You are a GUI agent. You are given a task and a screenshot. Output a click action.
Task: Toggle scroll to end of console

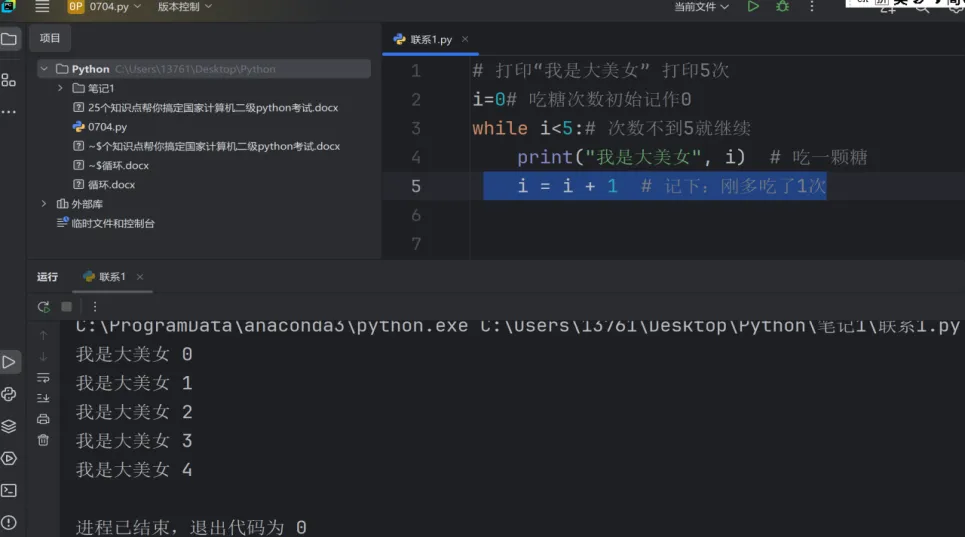pyautogui.click(x=43, y=398)
